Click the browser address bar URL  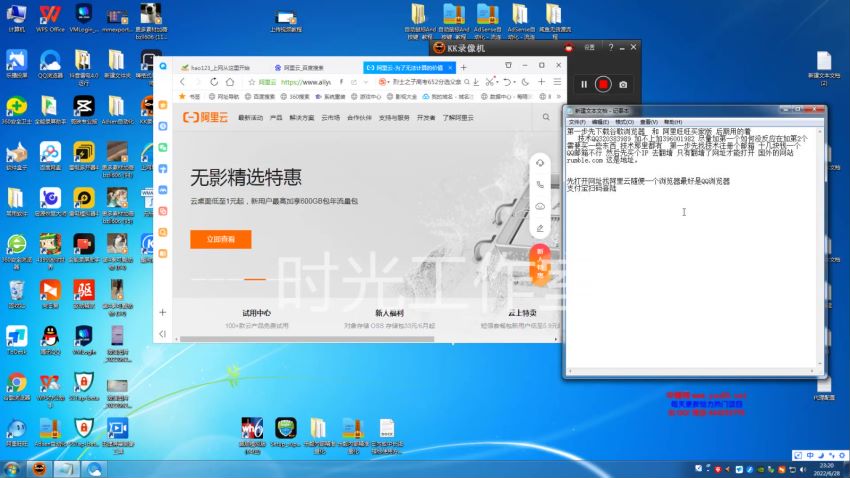[x=306, y=82]
